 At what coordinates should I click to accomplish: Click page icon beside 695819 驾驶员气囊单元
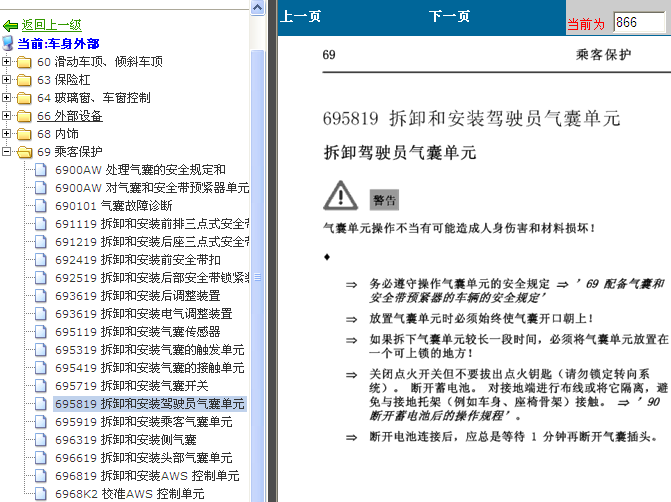pyautogui.click(x=41, y=404)
